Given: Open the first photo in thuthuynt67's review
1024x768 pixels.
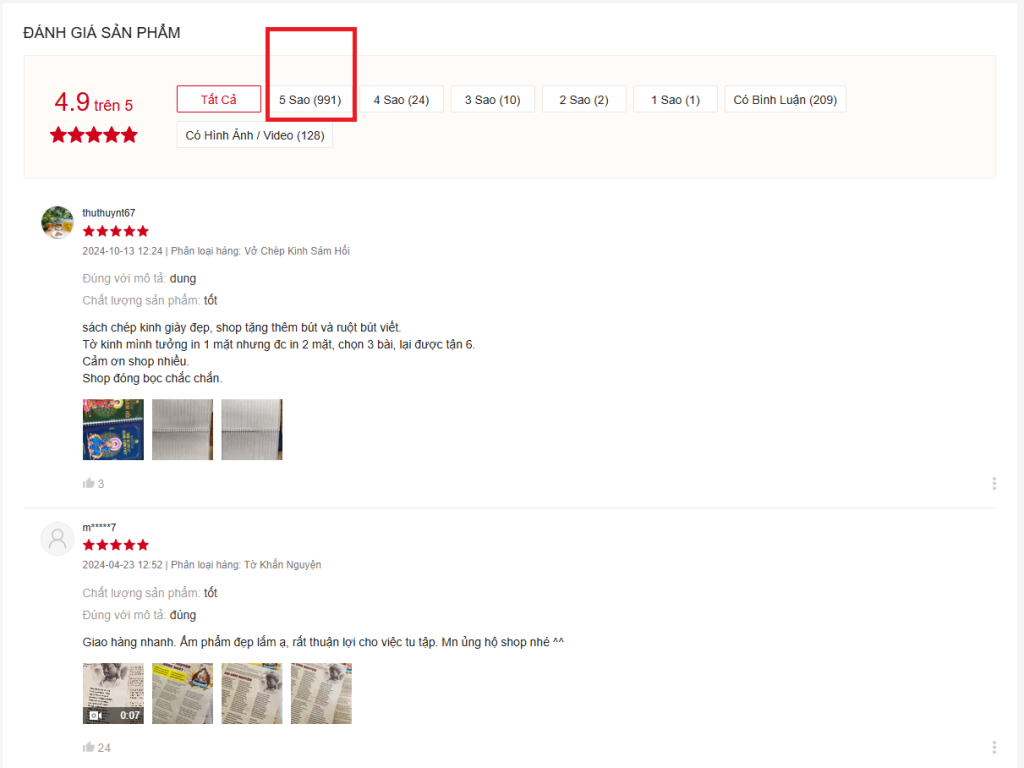Looking at the screenshot, I should point(113,429).
